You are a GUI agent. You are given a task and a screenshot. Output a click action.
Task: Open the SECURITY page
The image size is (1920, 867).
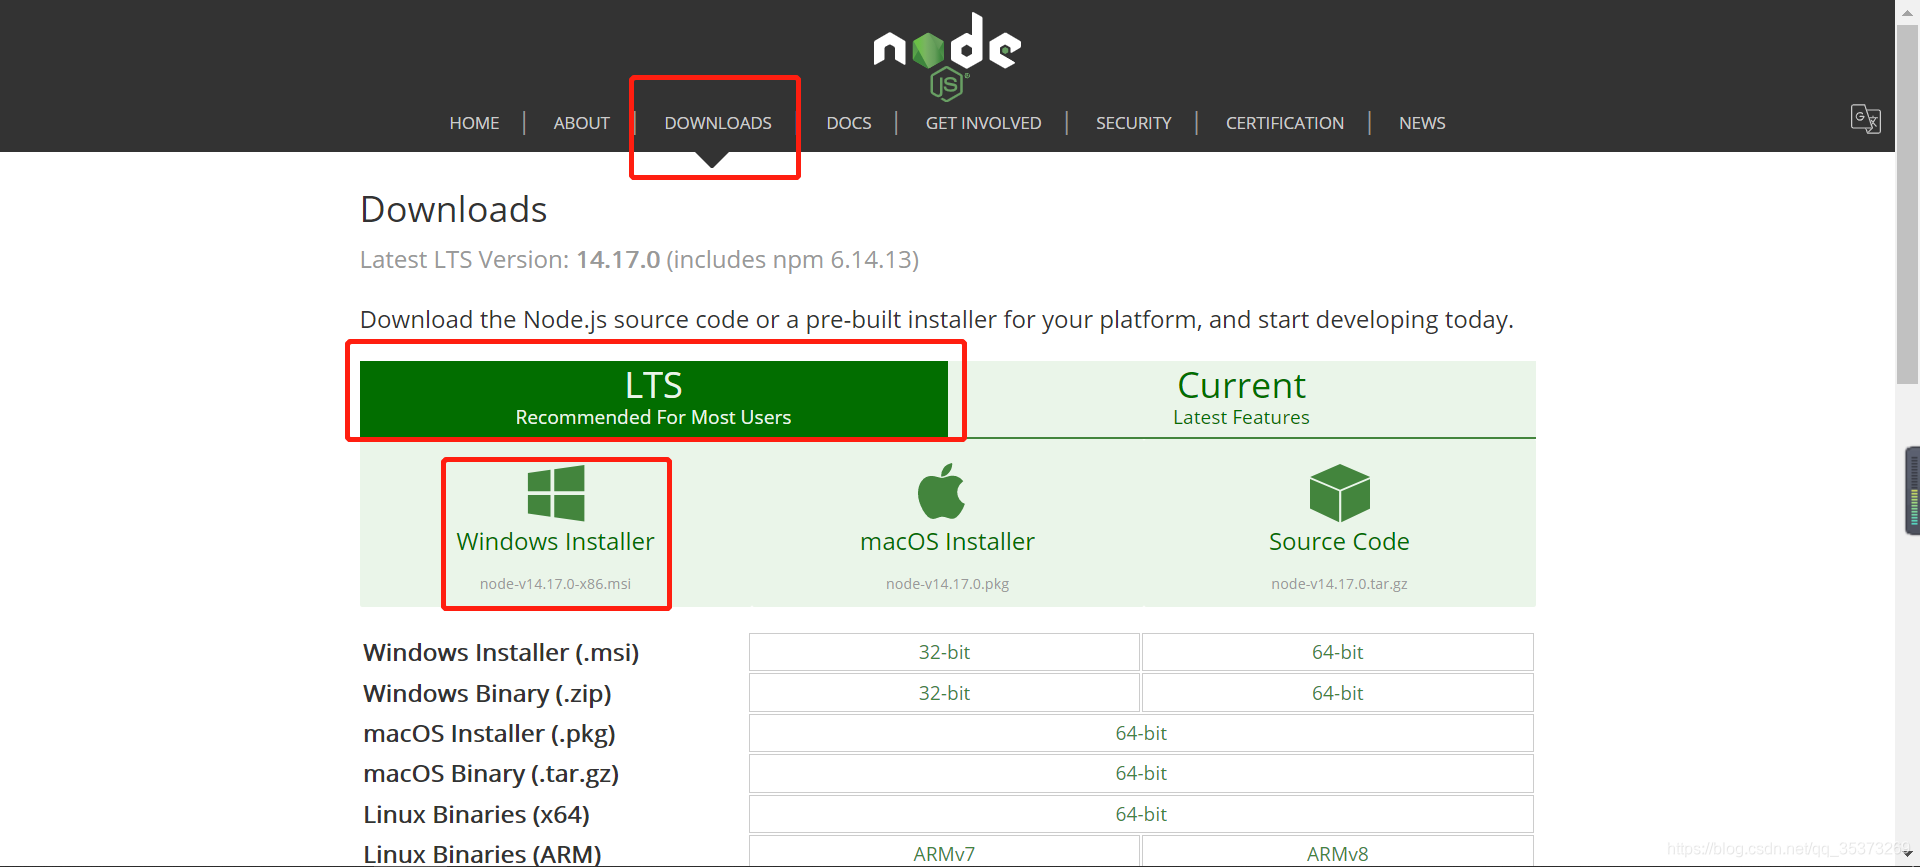click(1133, 123)
